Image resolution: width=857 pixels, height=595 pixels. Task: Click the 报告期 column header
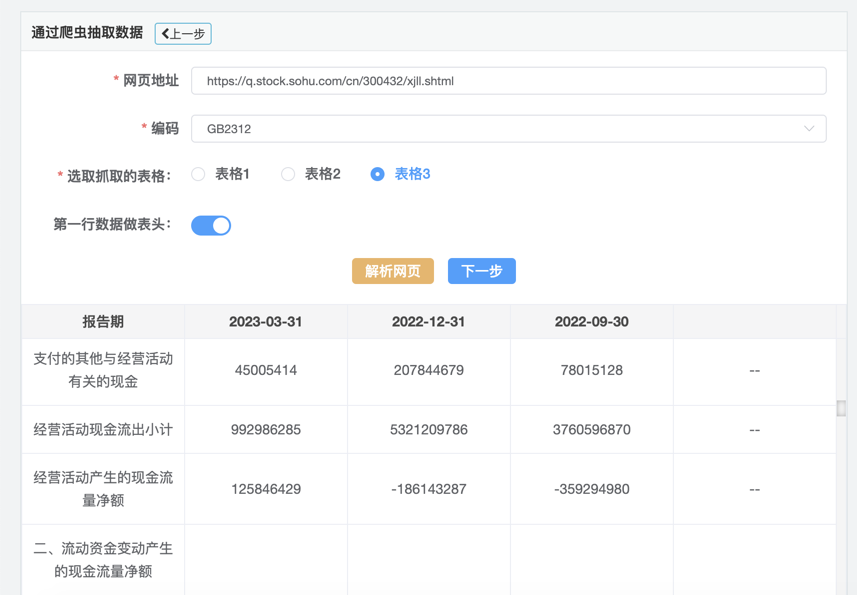point(103,322)
